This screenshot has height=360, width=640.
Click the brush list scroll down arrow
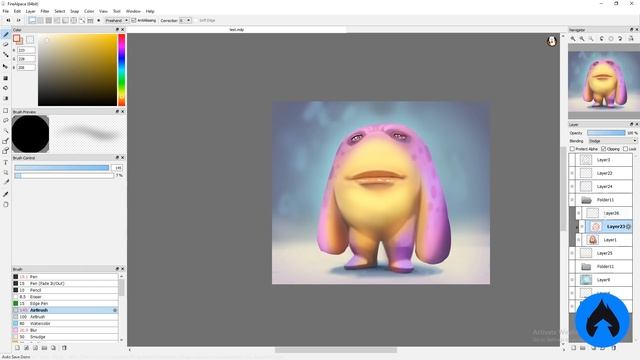(x=121, y=340)
